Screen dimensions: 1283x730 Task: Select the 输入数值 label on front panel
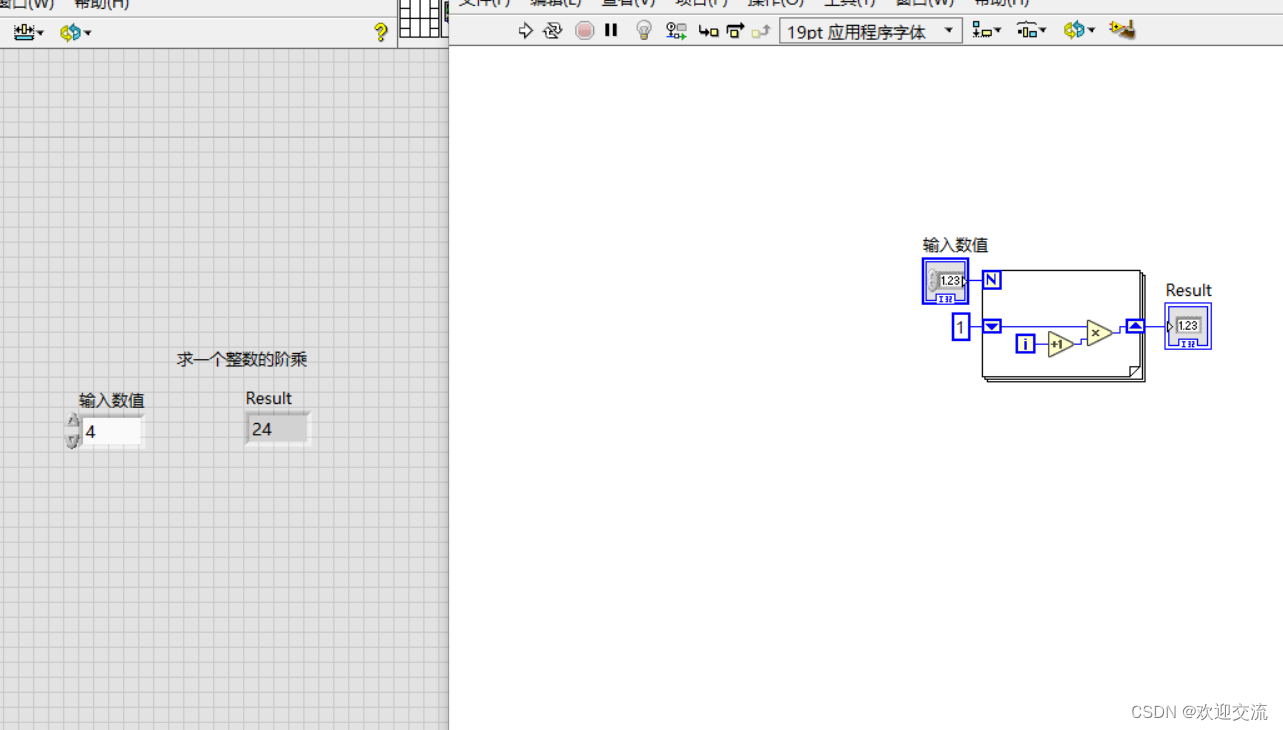coord(112,400)
